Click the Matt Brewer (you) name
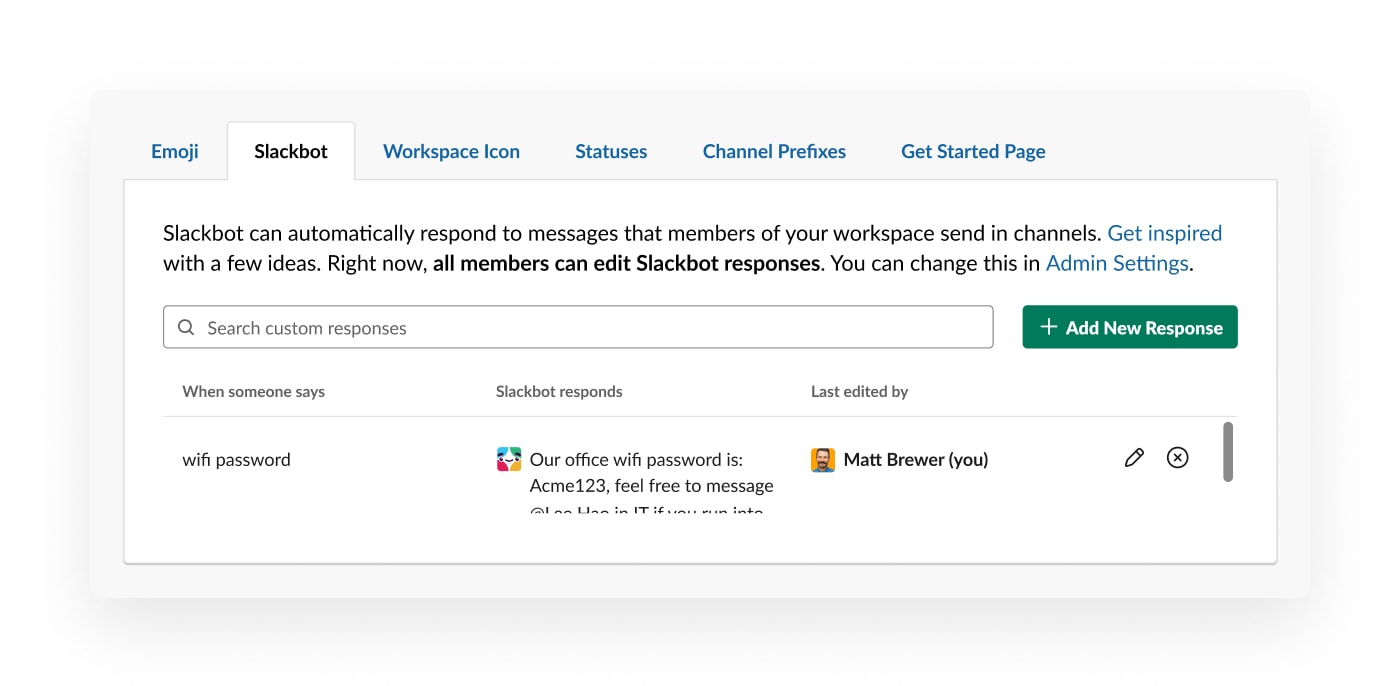The width and height of the screenshot is (1400, 686). click(x=915, y=460)
